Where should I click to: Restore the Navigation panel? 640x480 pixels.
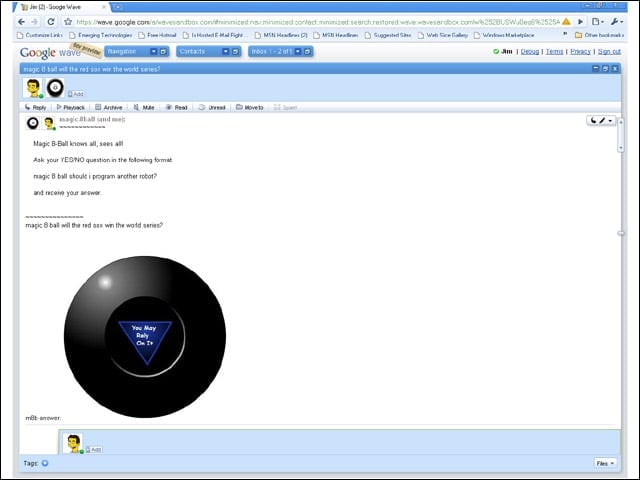click(163, 51)
